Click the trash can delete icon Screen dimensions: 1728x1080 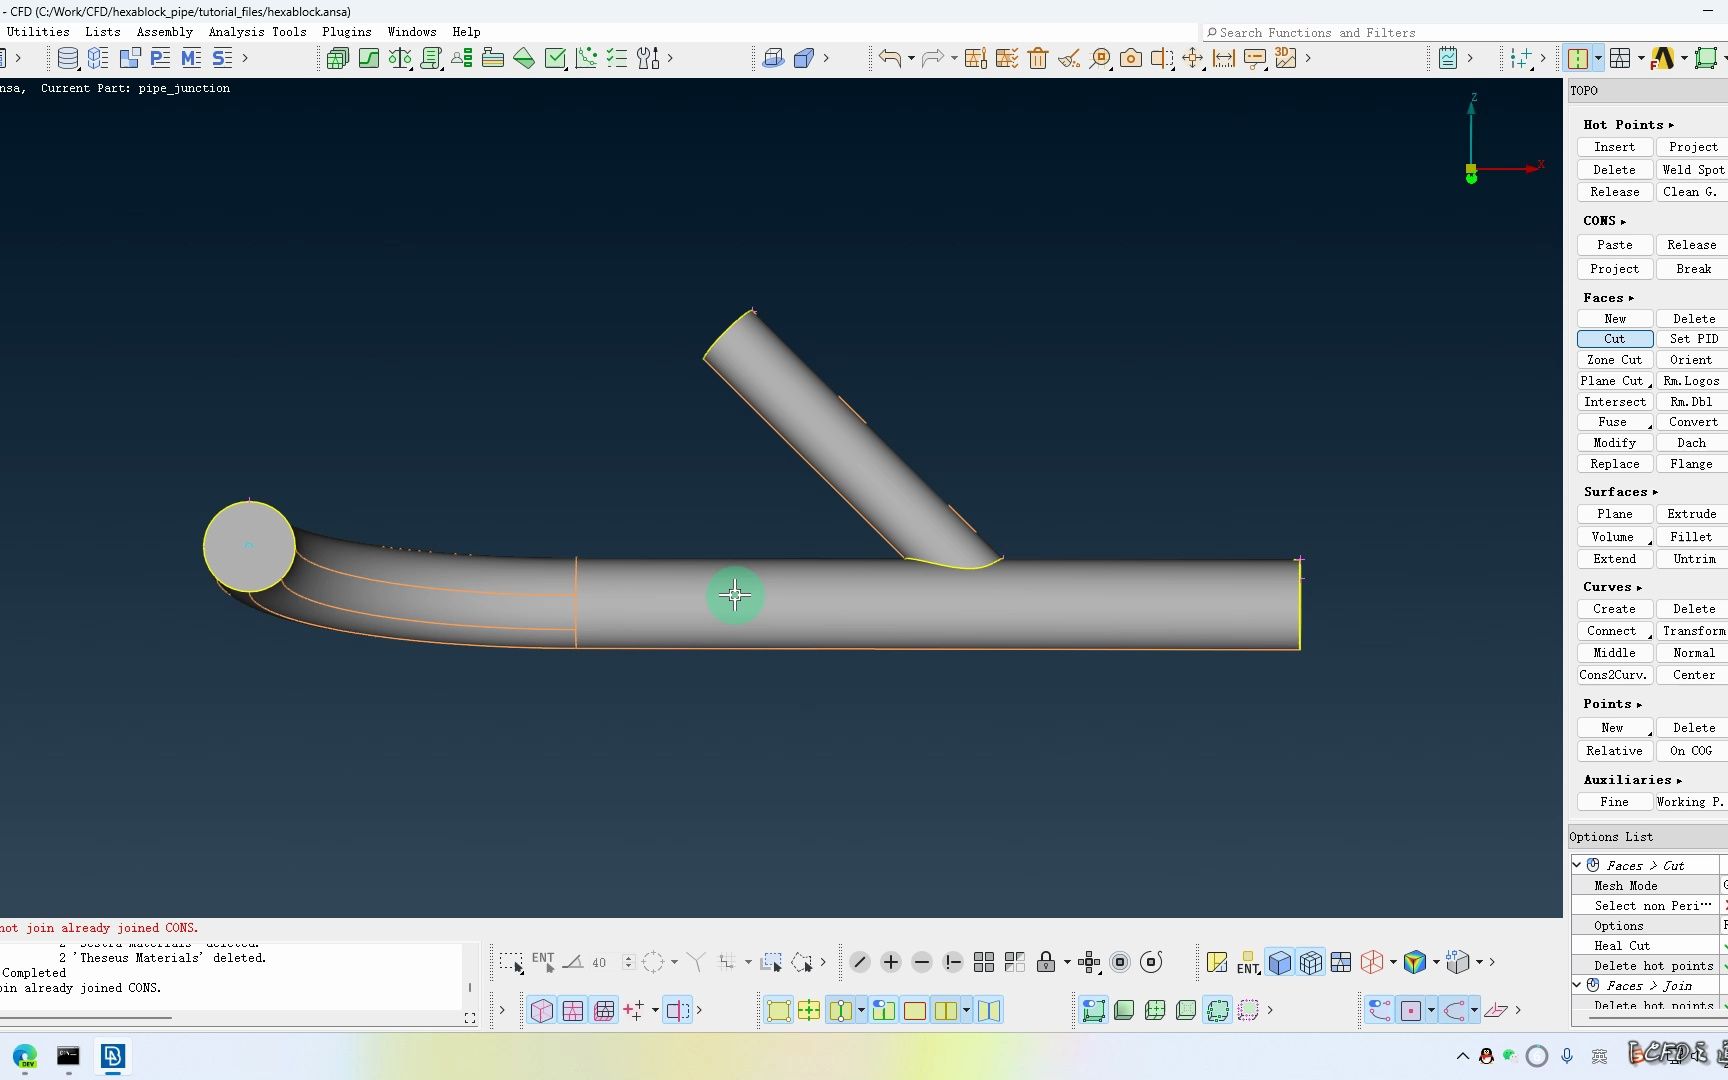pyautogui.click(x=1038, y=58)
